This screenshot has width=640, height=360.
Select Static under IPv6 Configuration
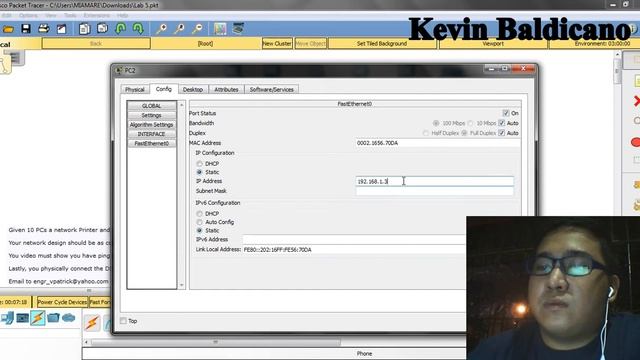tap(200, 231)
